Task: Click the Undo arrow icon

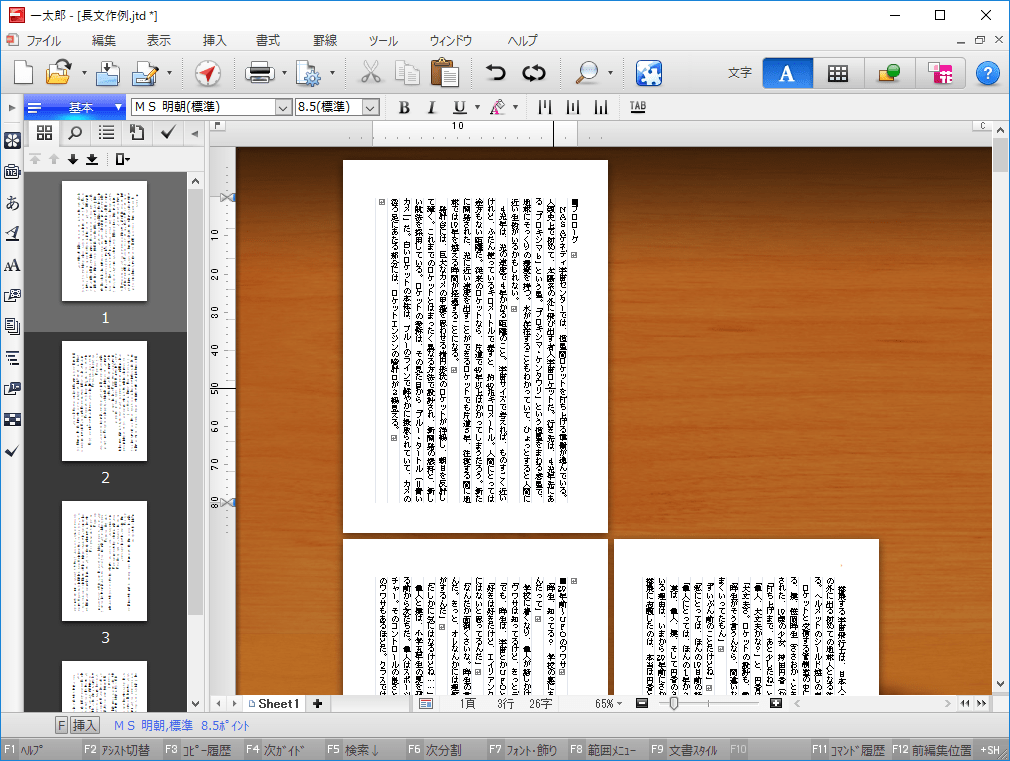Action: click(495, 73)
